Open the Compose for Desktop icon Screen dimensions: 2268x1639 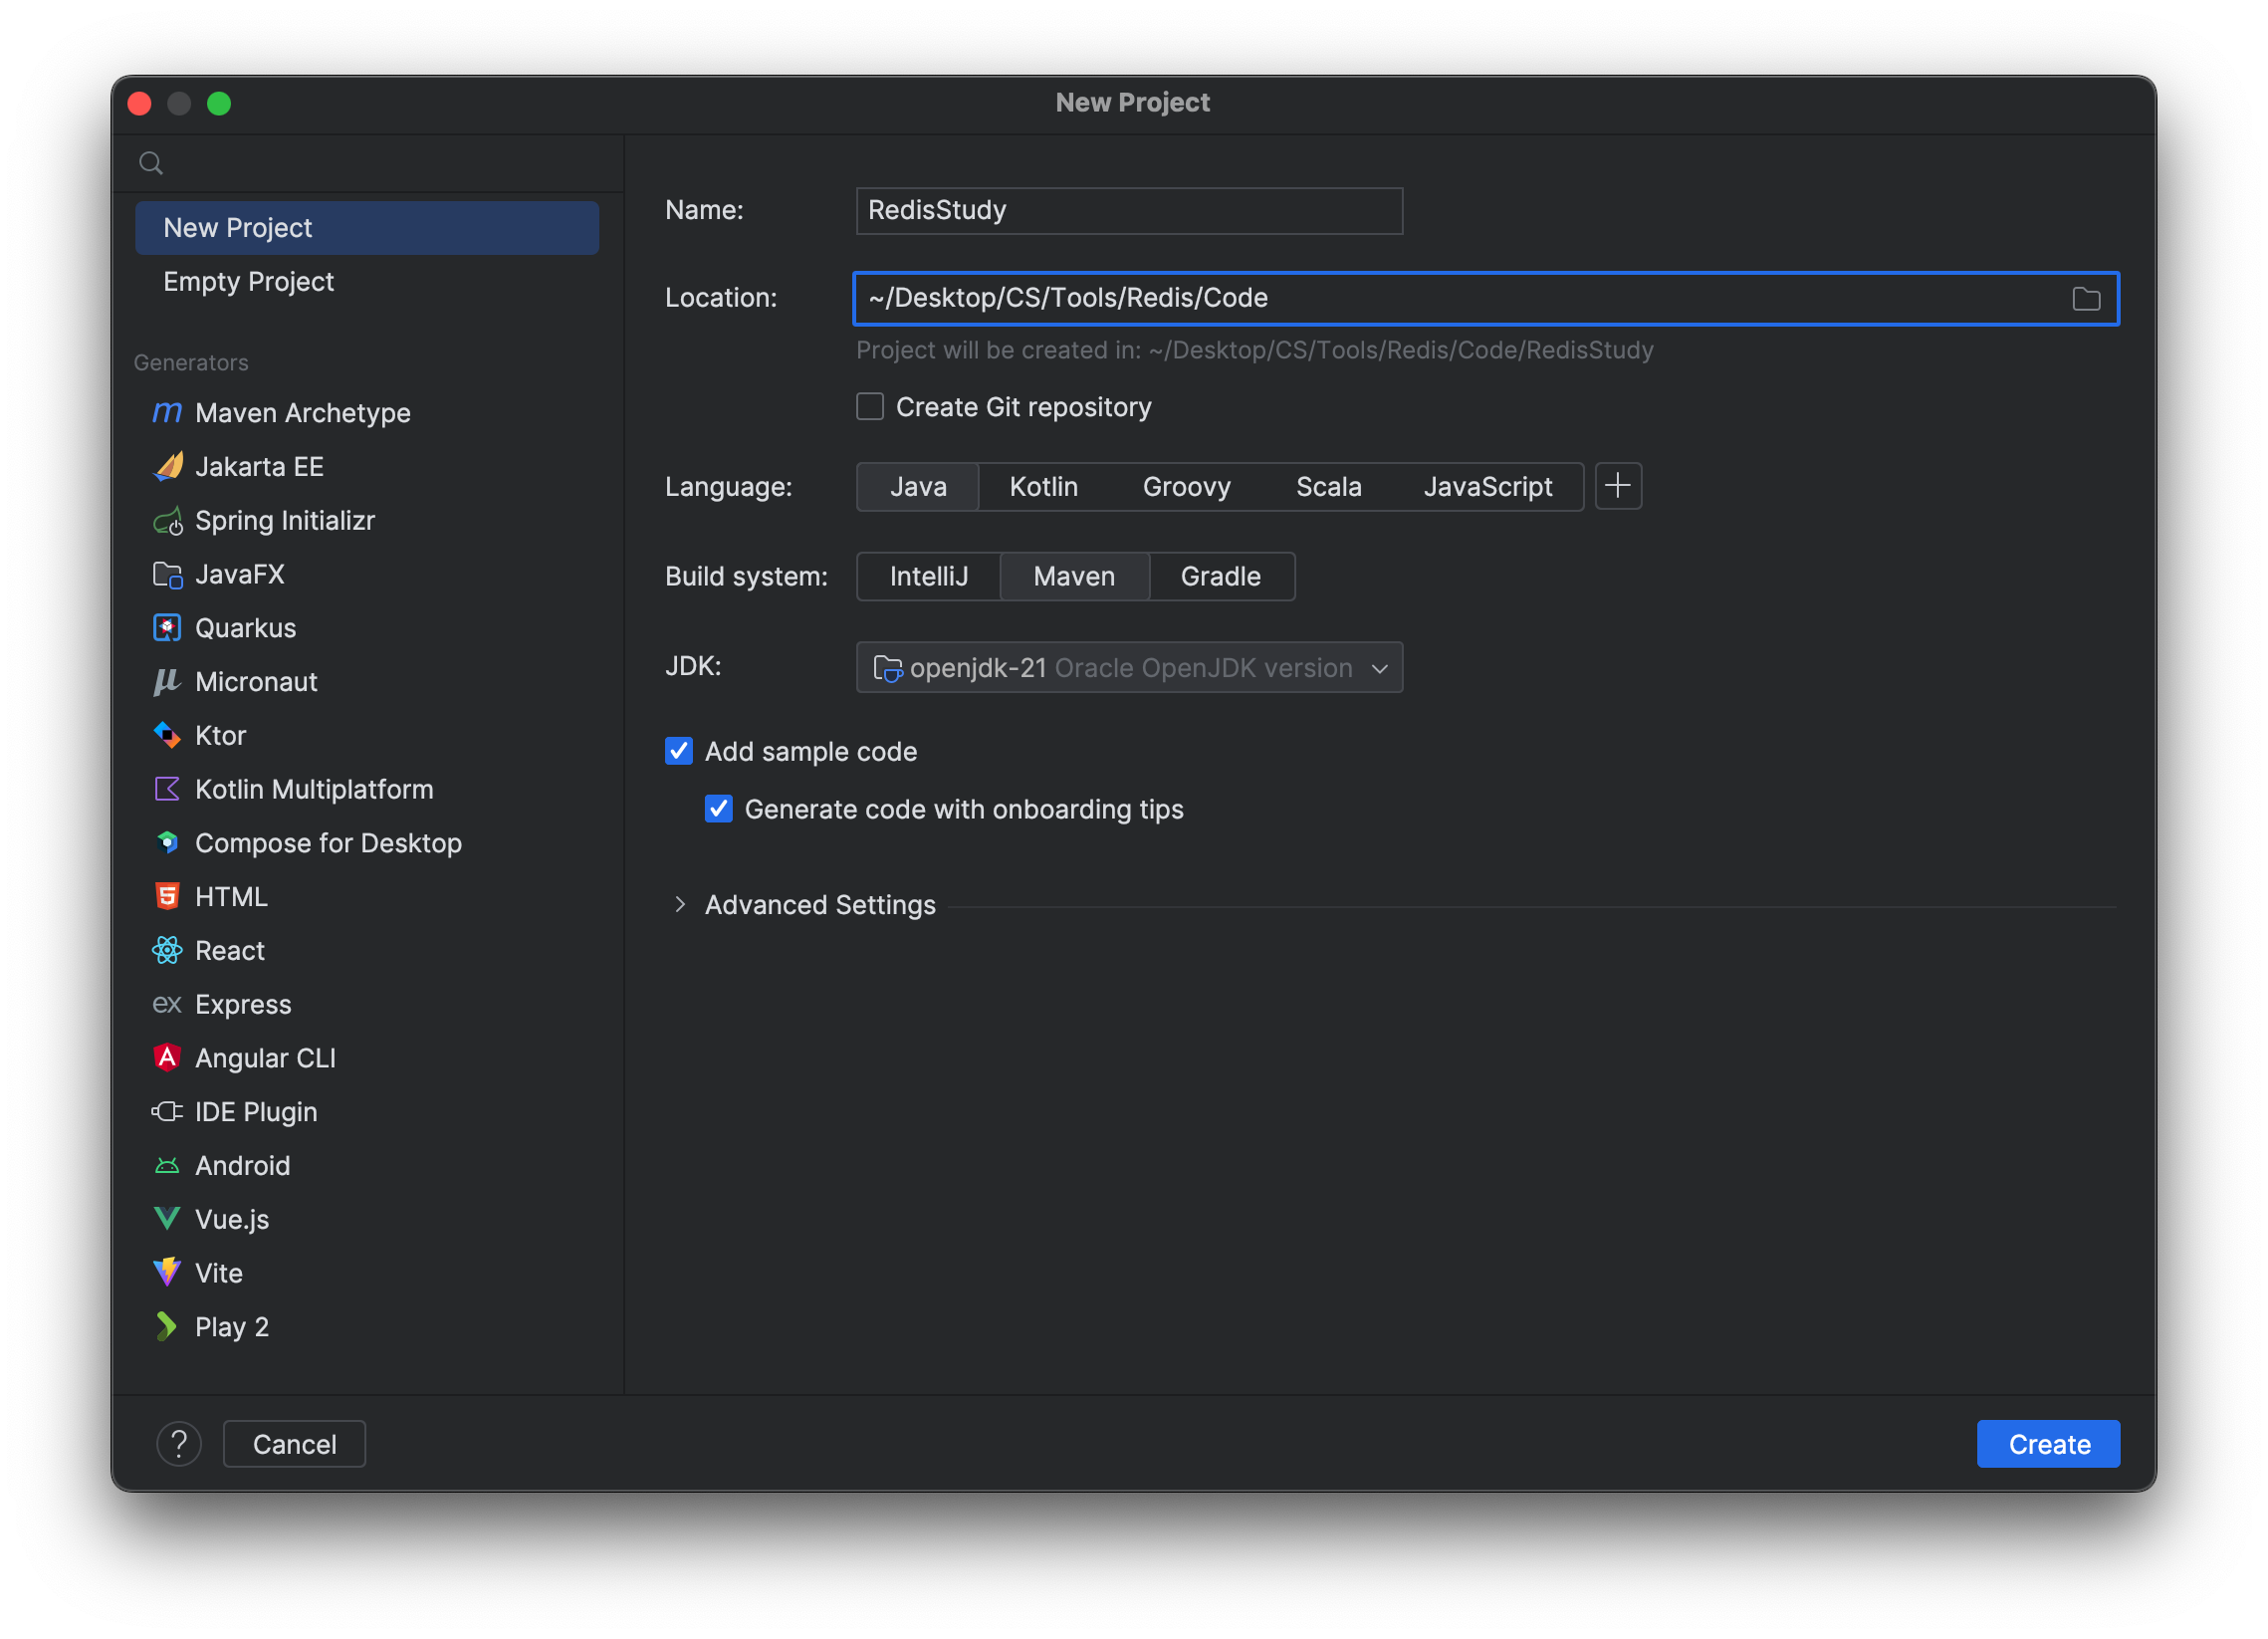(x=167, y=843)
